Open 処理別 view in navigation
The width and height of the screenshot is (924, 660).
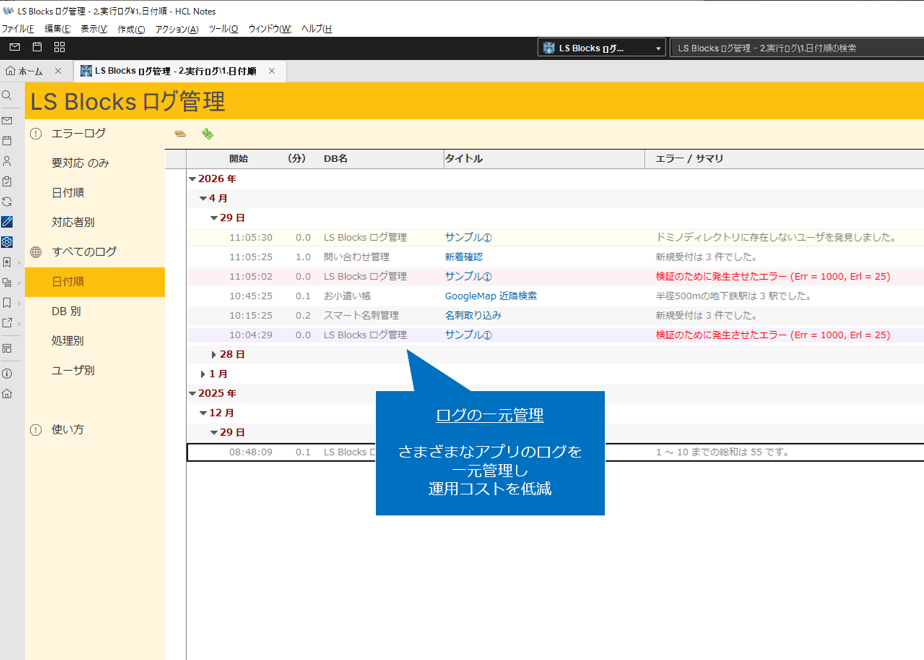click(x=67, y=341)
